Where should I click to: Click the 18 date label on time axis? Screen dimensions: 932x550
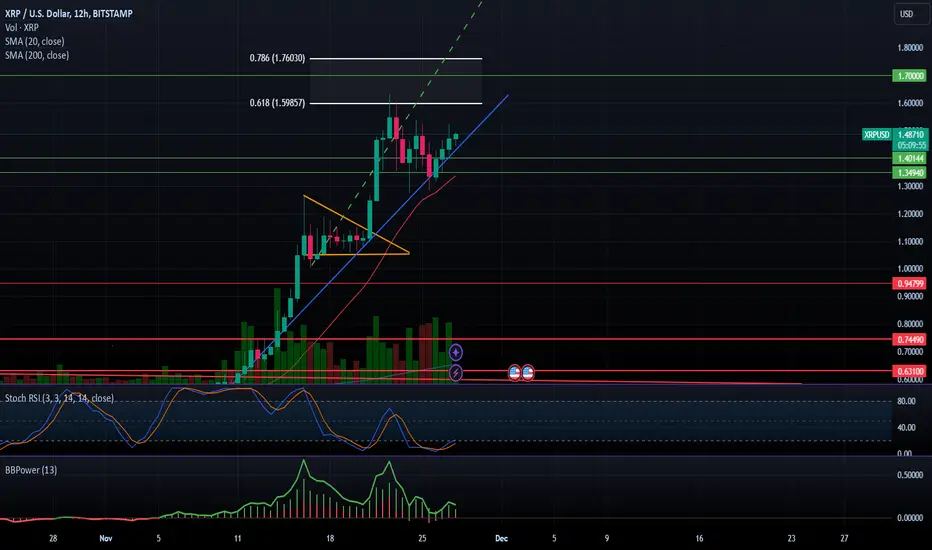coord(330,538)
